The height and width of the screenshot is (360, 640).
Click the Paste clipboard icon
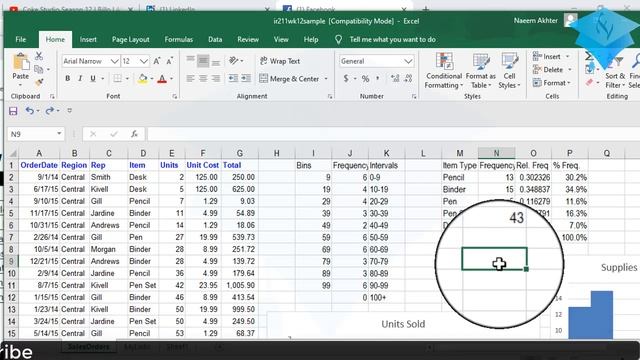20,62
